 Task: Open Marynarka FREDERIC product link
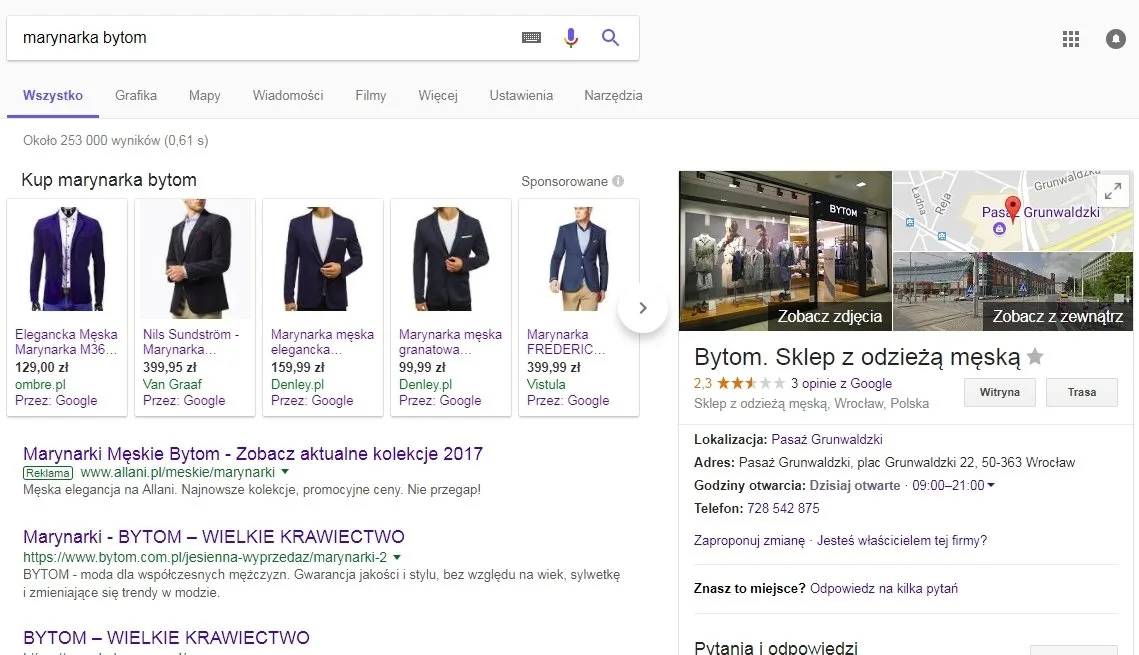[x=566, y=342]
